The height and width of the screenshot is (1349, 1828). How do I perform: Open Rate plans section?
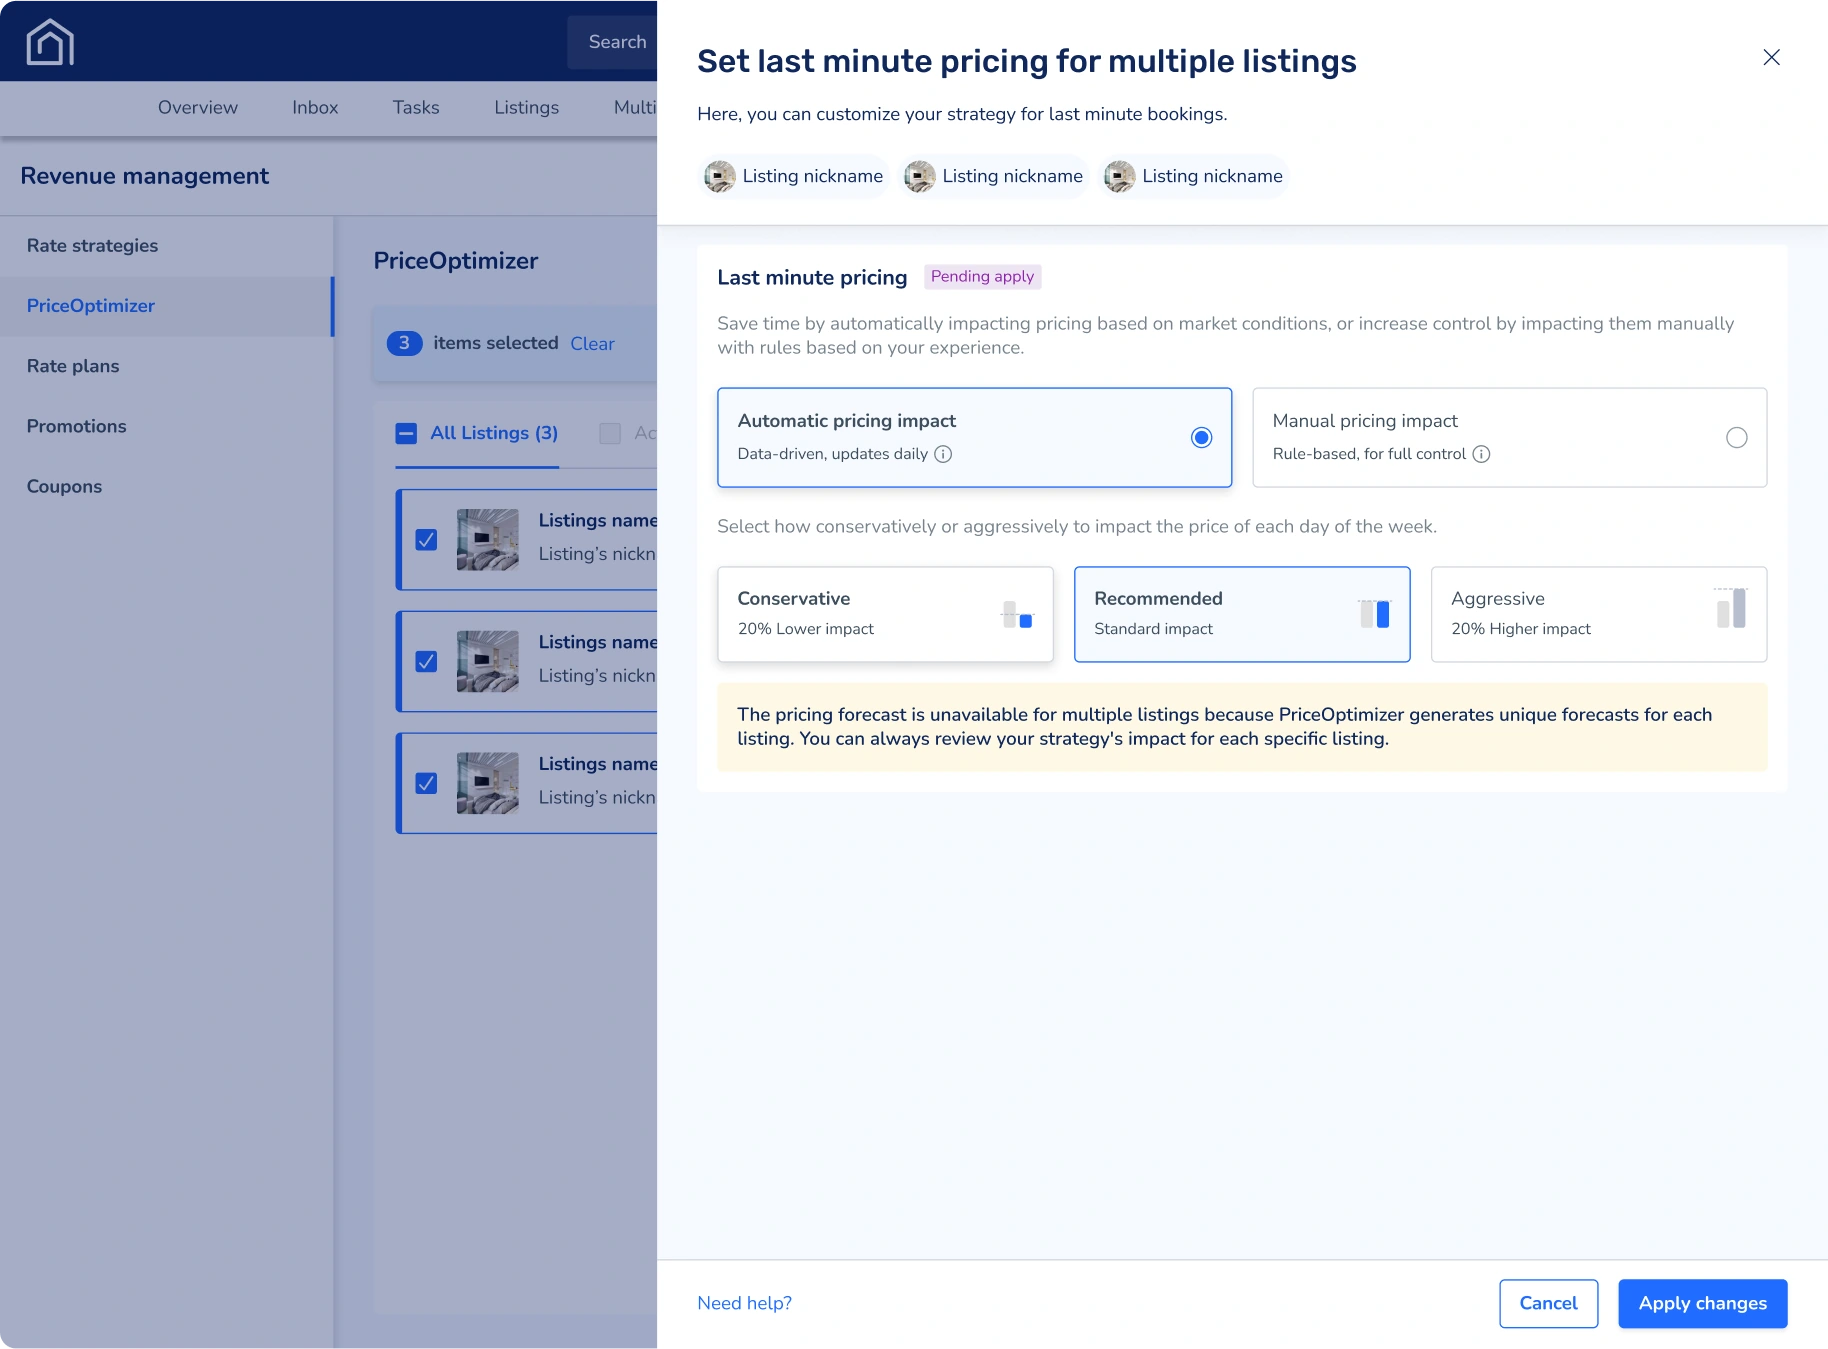coord(166,366)
